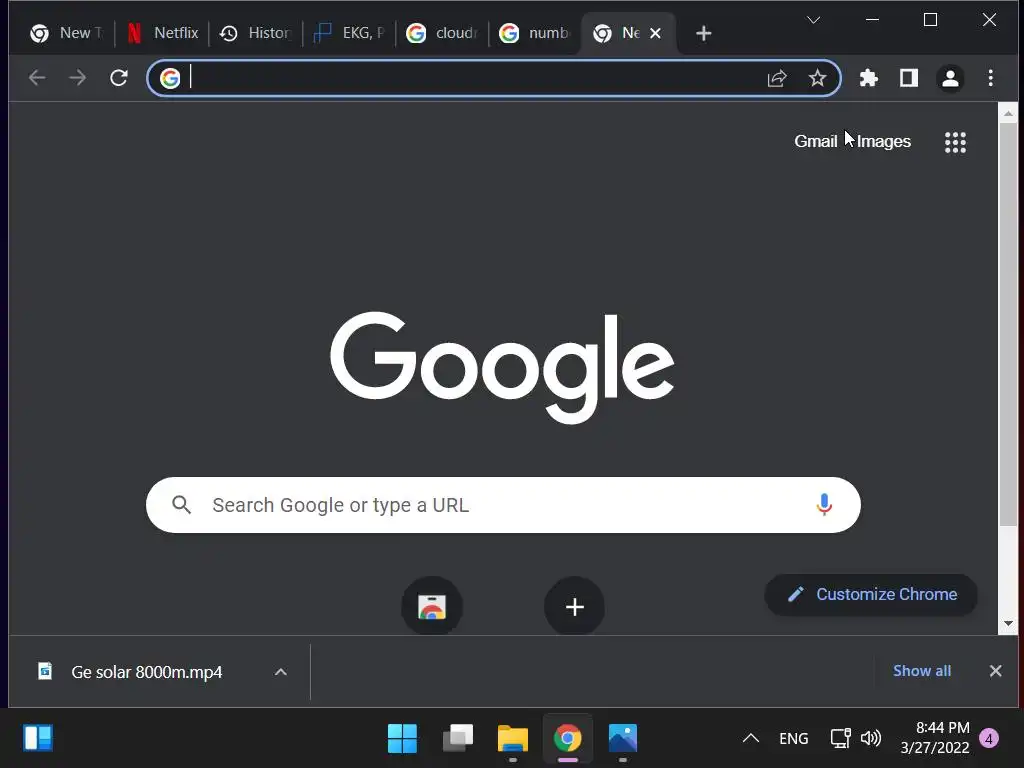Viewport: 1024px width, 768px height.
Task: Open a new tab with plus button
Action: point(703,33)
